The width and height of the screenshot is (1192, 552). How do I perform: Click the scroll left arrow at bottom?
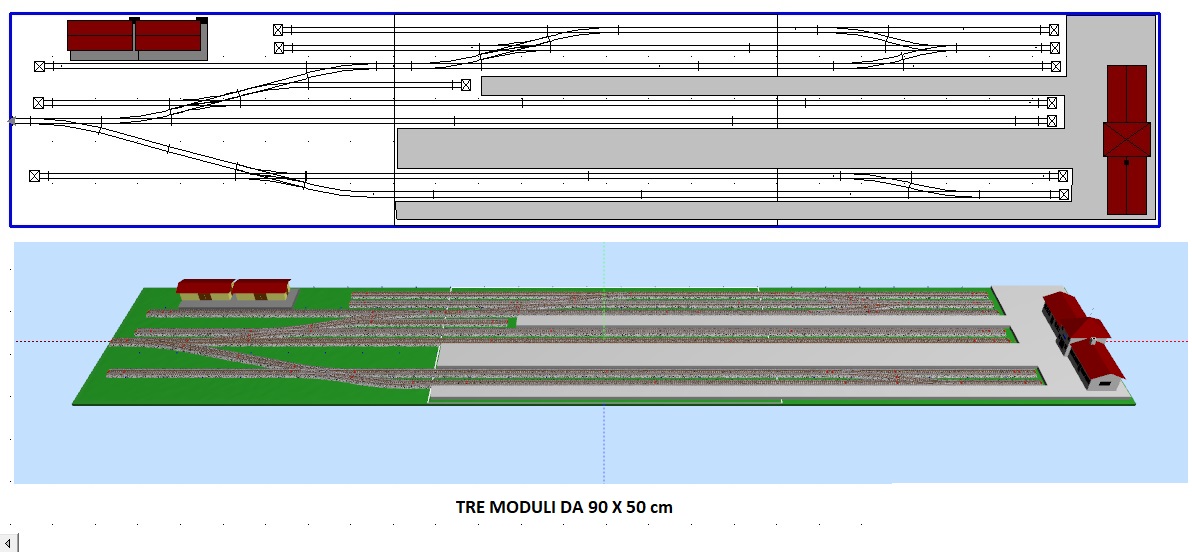click(x=10, y=543)
